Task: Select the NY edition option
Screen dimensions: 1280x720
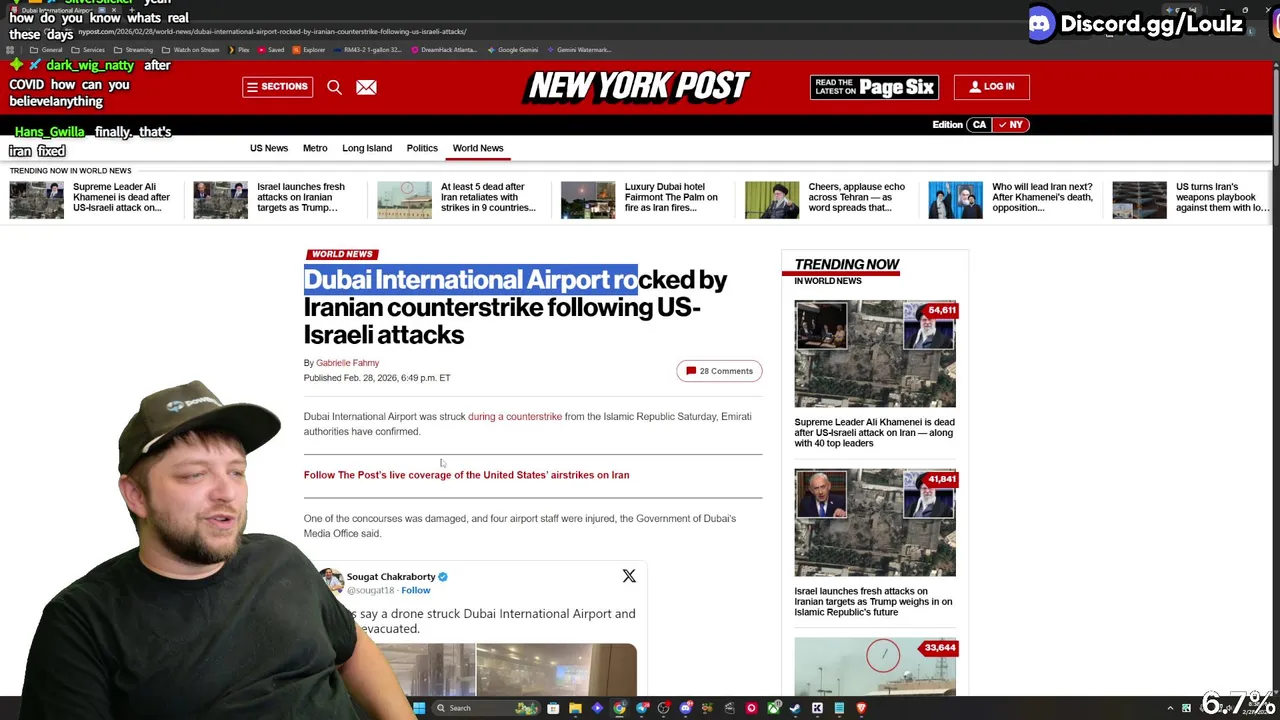Action: click(x=1010, y=125)
